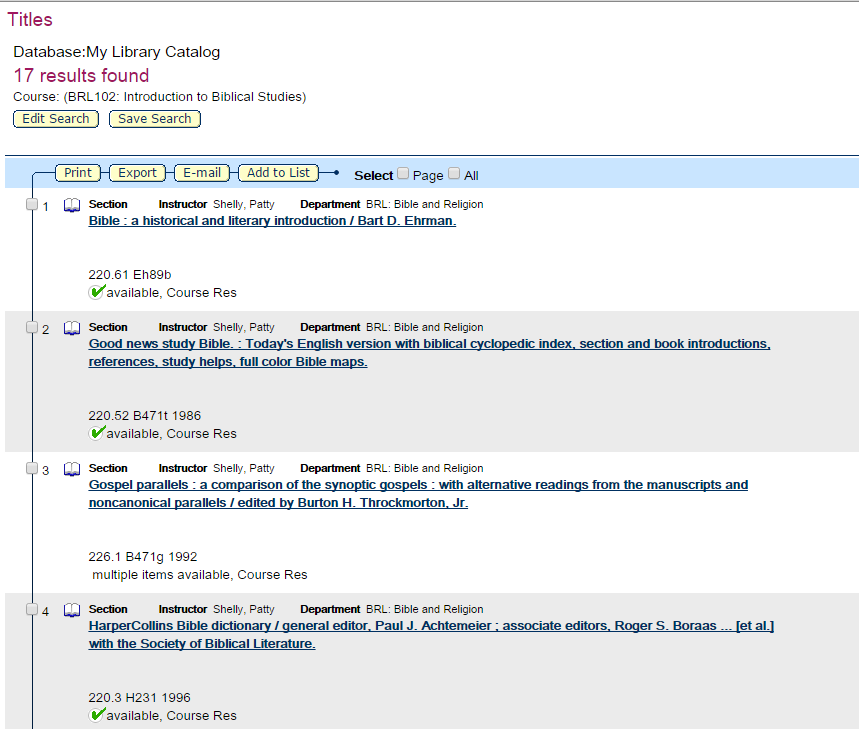Click the book icon next to the Good news study Bible
Viewport: 859px width, 729px height.
71,327
